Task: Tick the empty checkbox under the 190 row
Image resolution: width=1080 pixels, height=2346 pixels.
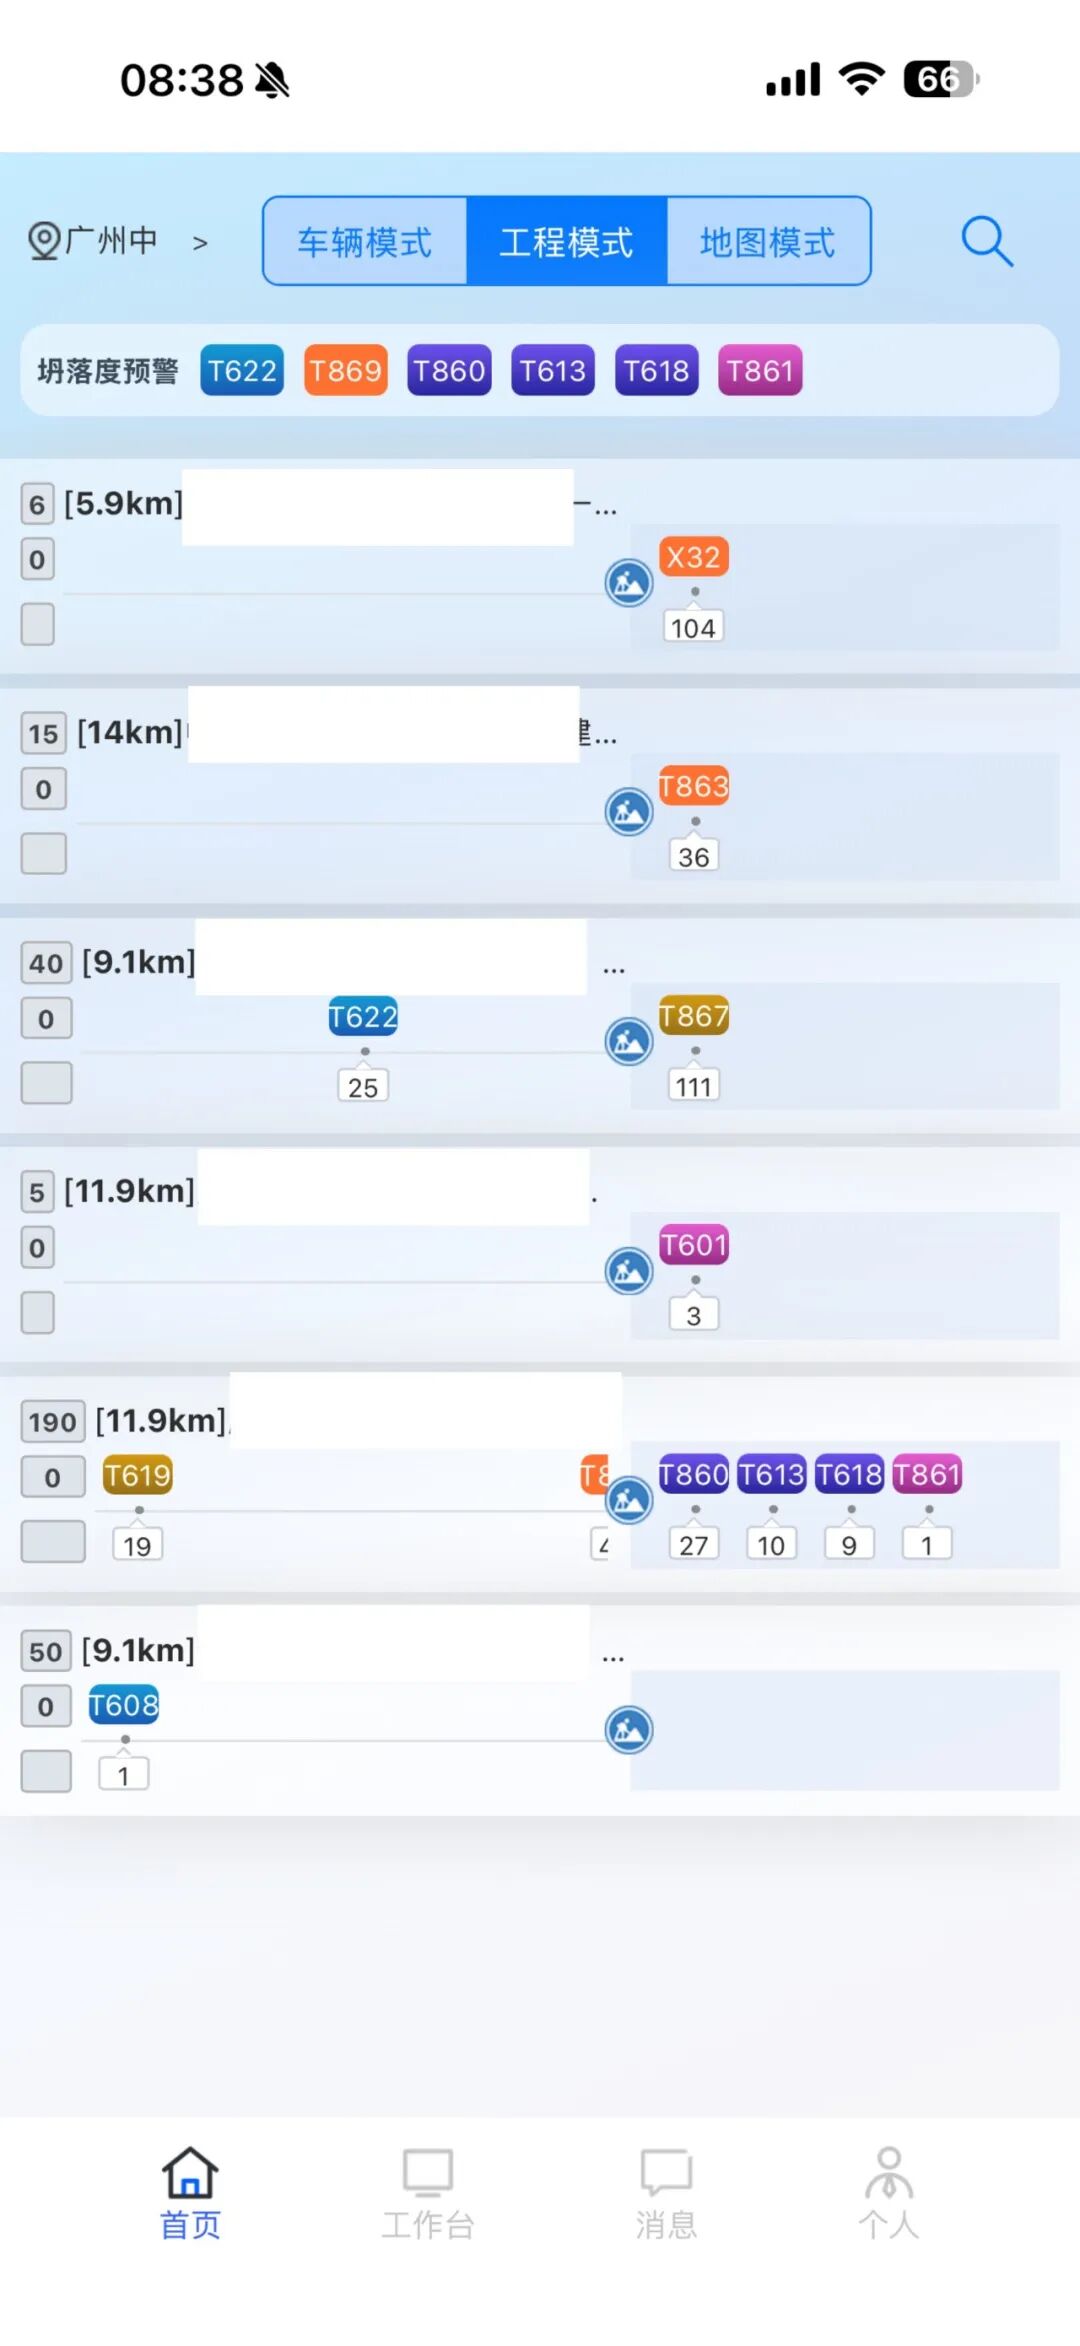Action: click(53, 1541)
